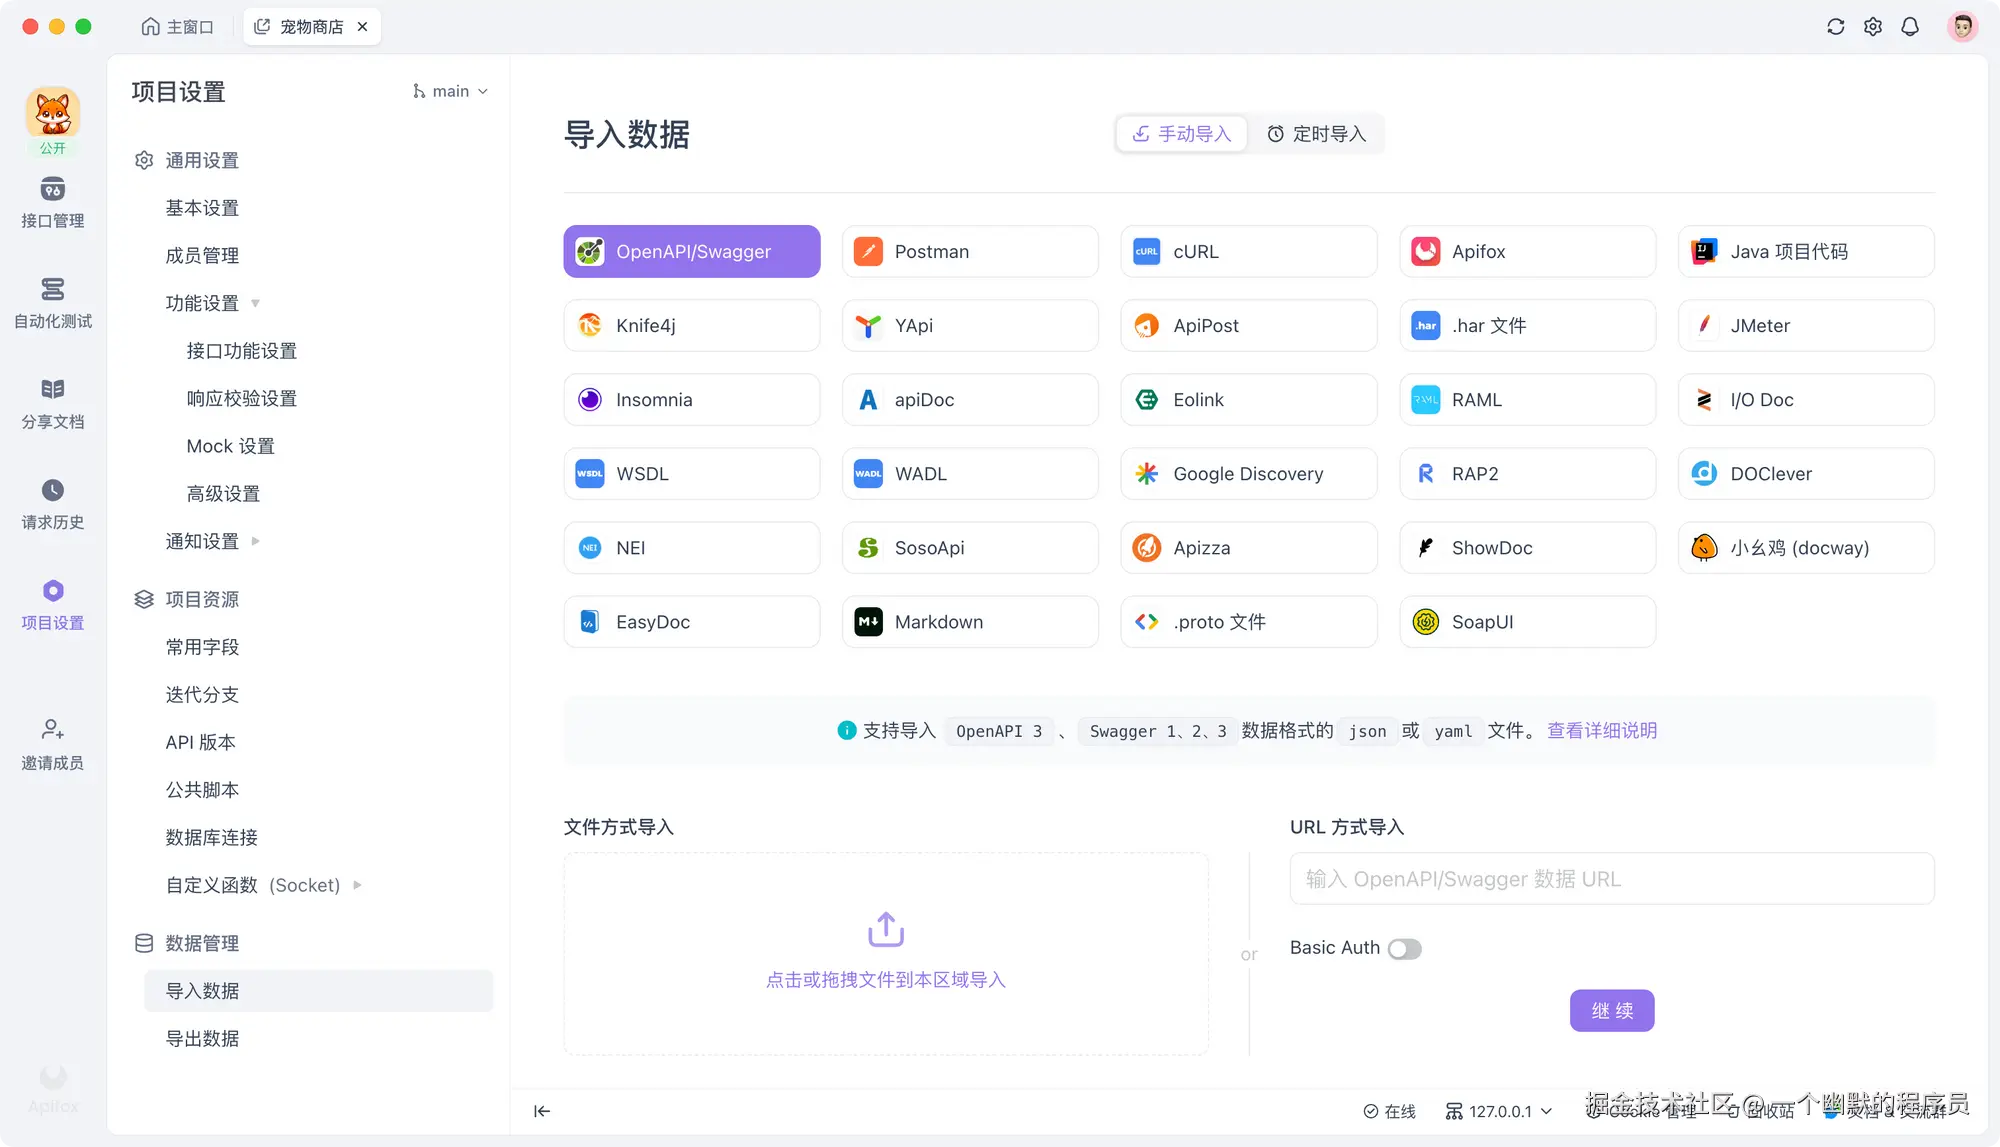Select I/O Doc import format
The width and height of the screenshot is (2000, 1147).
click(1806, 400)
